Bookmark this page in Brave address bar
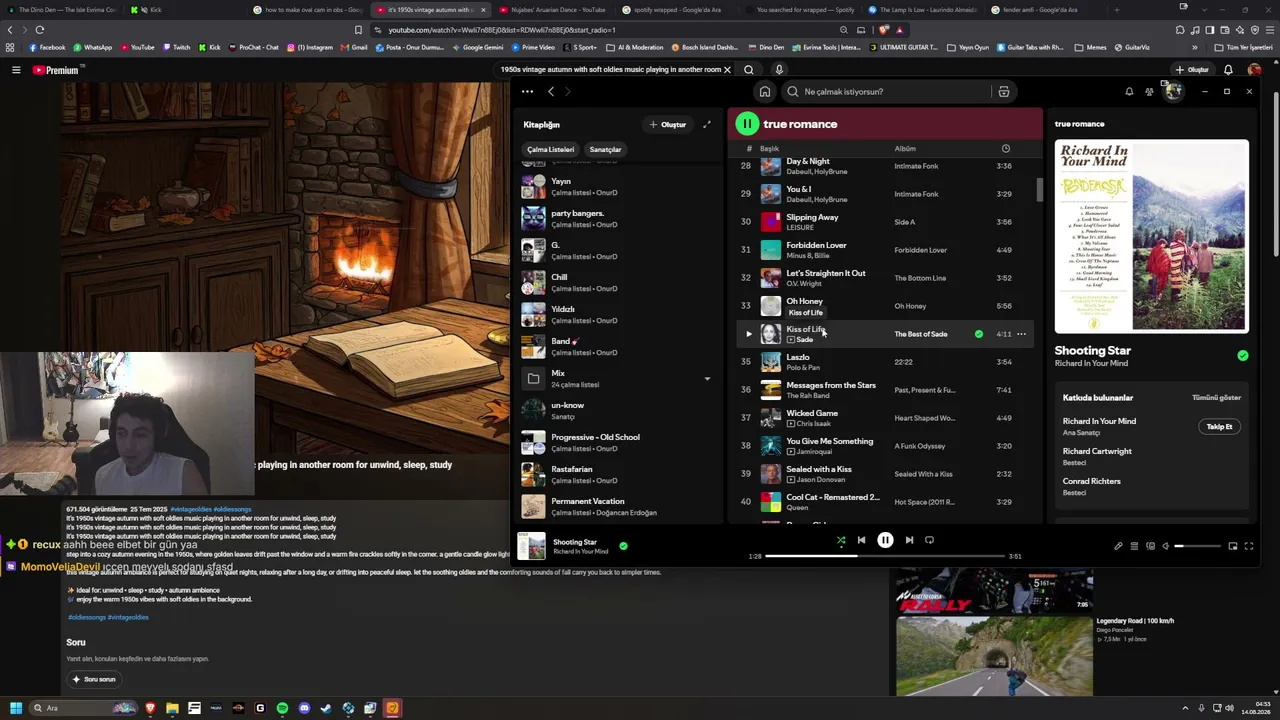Viewport: 1280px width, 720px height. 358,30
